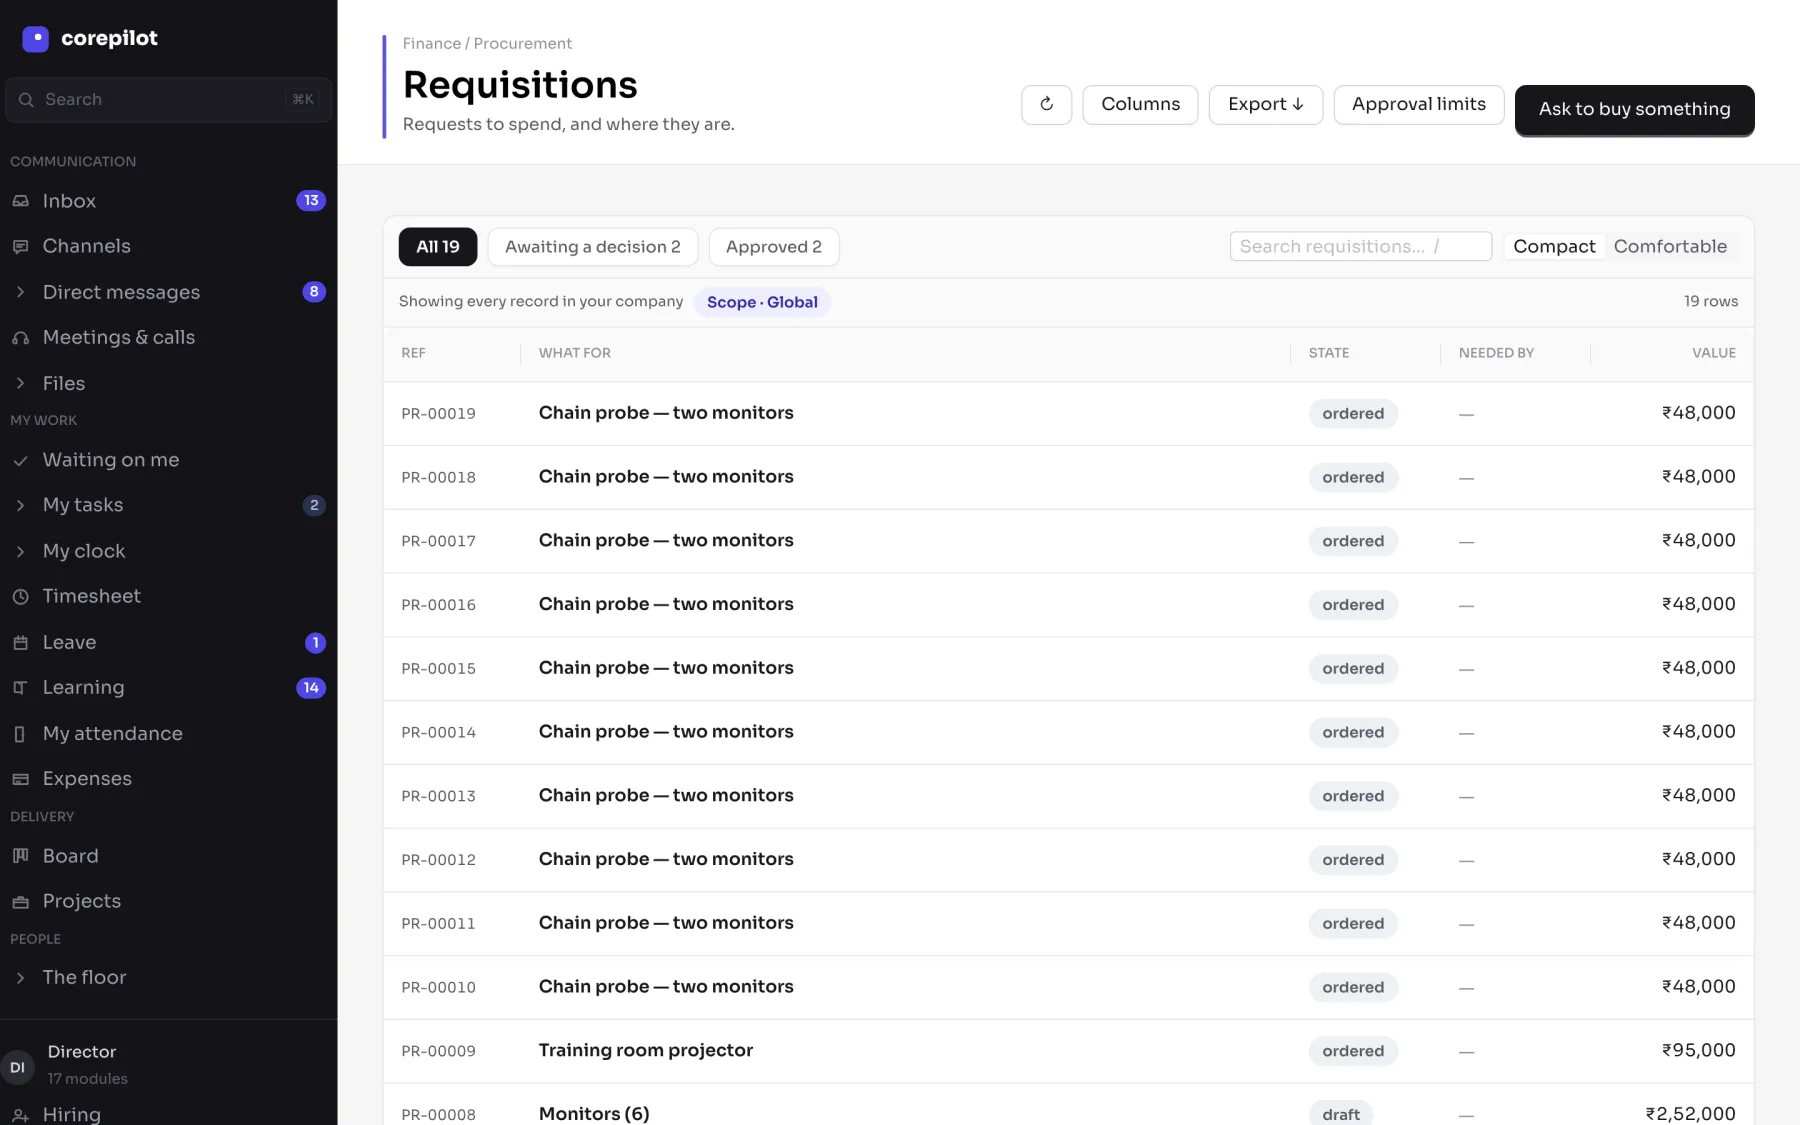This screenshot has width=1800, height=1125.
Task: Click the Procurement breadcrumb link
Action: click(x=523, y=44)
